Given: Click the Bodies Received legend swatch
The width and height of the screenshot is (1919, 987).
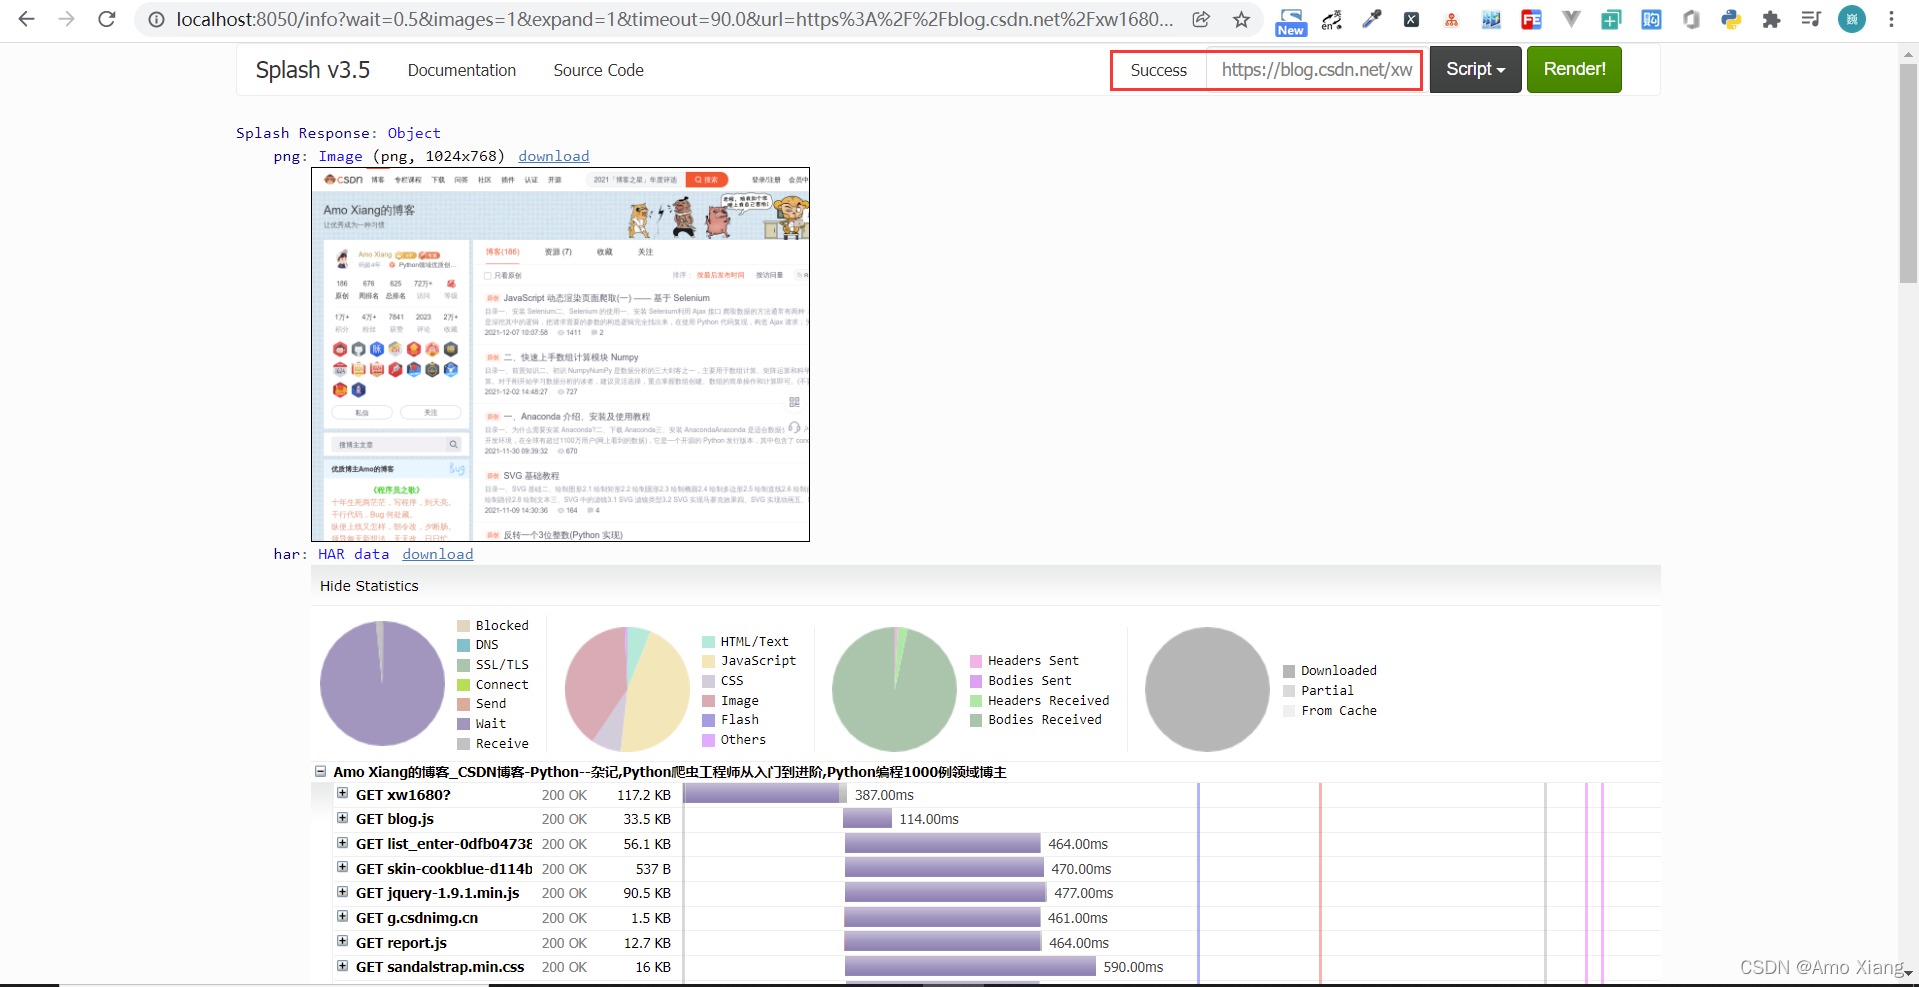Looking at the screenshot, I should coord(976,720).
